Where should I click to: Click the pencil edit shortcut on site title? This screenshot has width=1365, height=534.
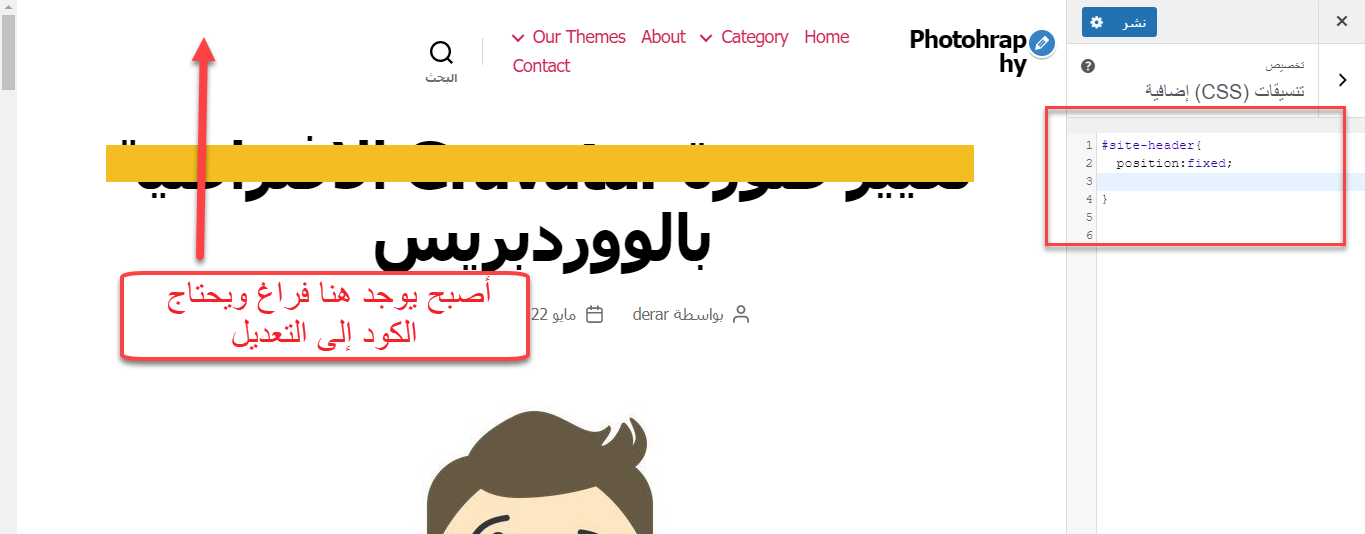1042,43
